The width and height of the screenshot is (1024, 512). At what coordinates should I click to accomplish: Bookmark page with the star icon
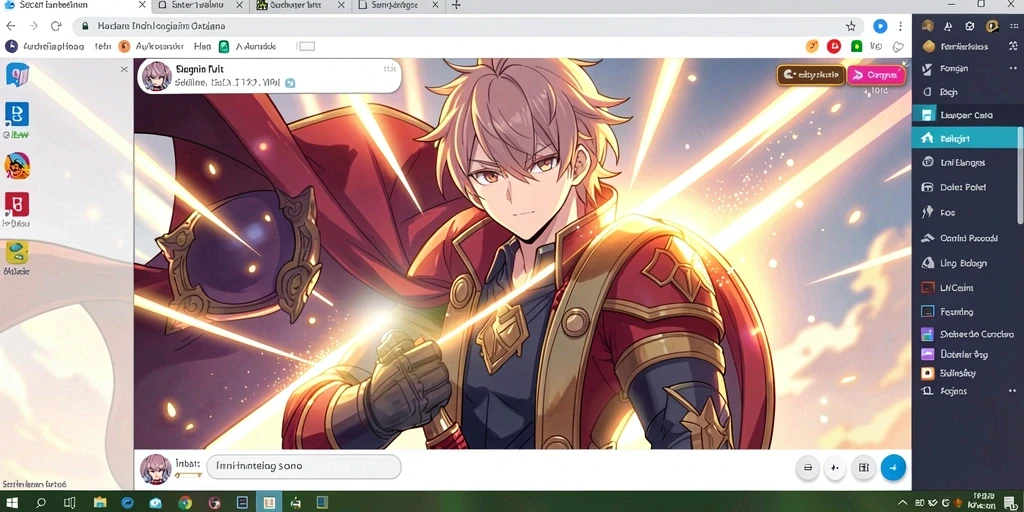point(850,26)
